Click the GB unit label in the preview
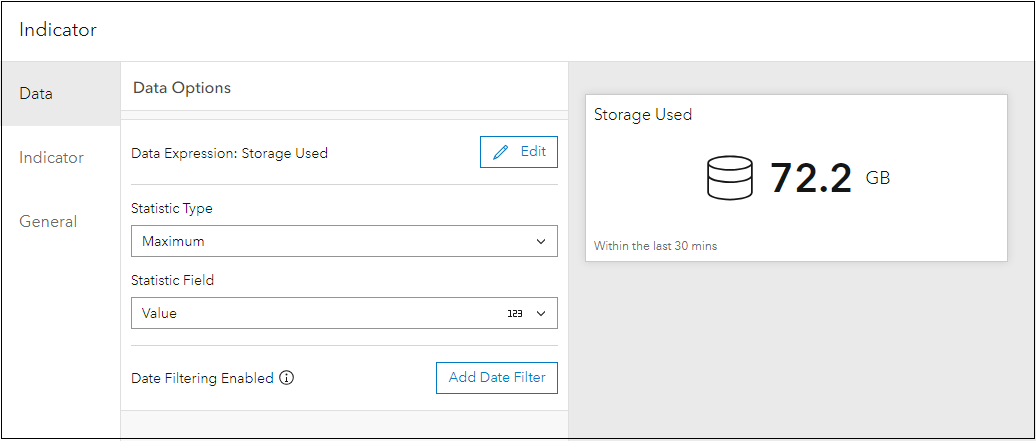The width and height of the screenshot is (1036, 441). [878, 178]
